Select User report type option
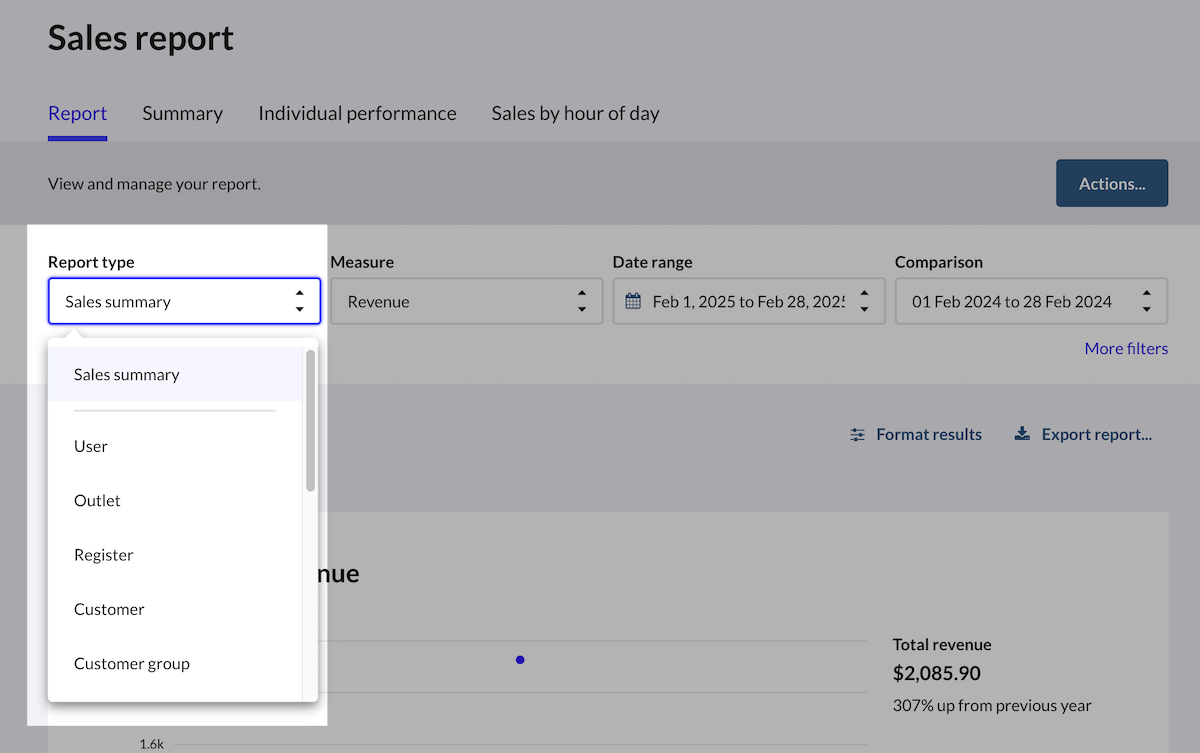The width and height of the screenshot is (1200, 753). (91, 447)
